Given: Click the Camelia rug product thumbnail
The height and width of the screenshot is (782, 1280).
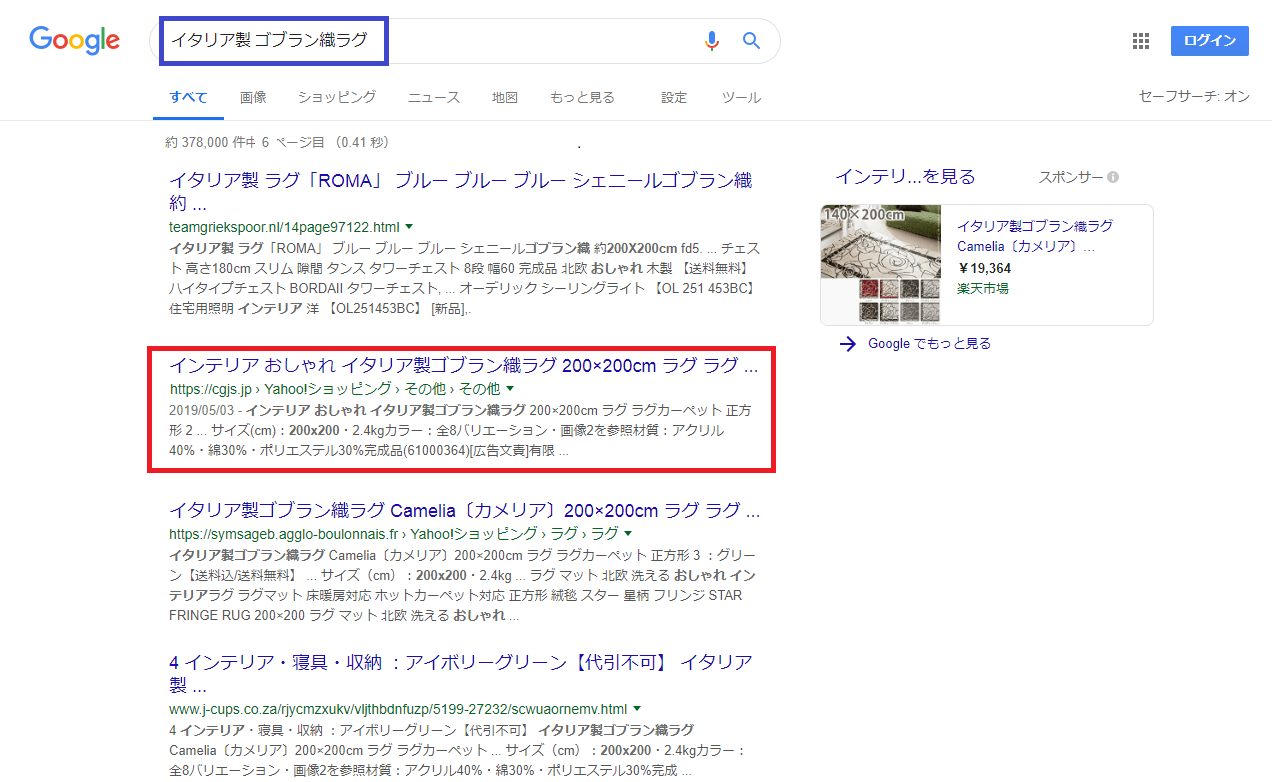Looking at the screenshot, I should [x=881, y=264].
